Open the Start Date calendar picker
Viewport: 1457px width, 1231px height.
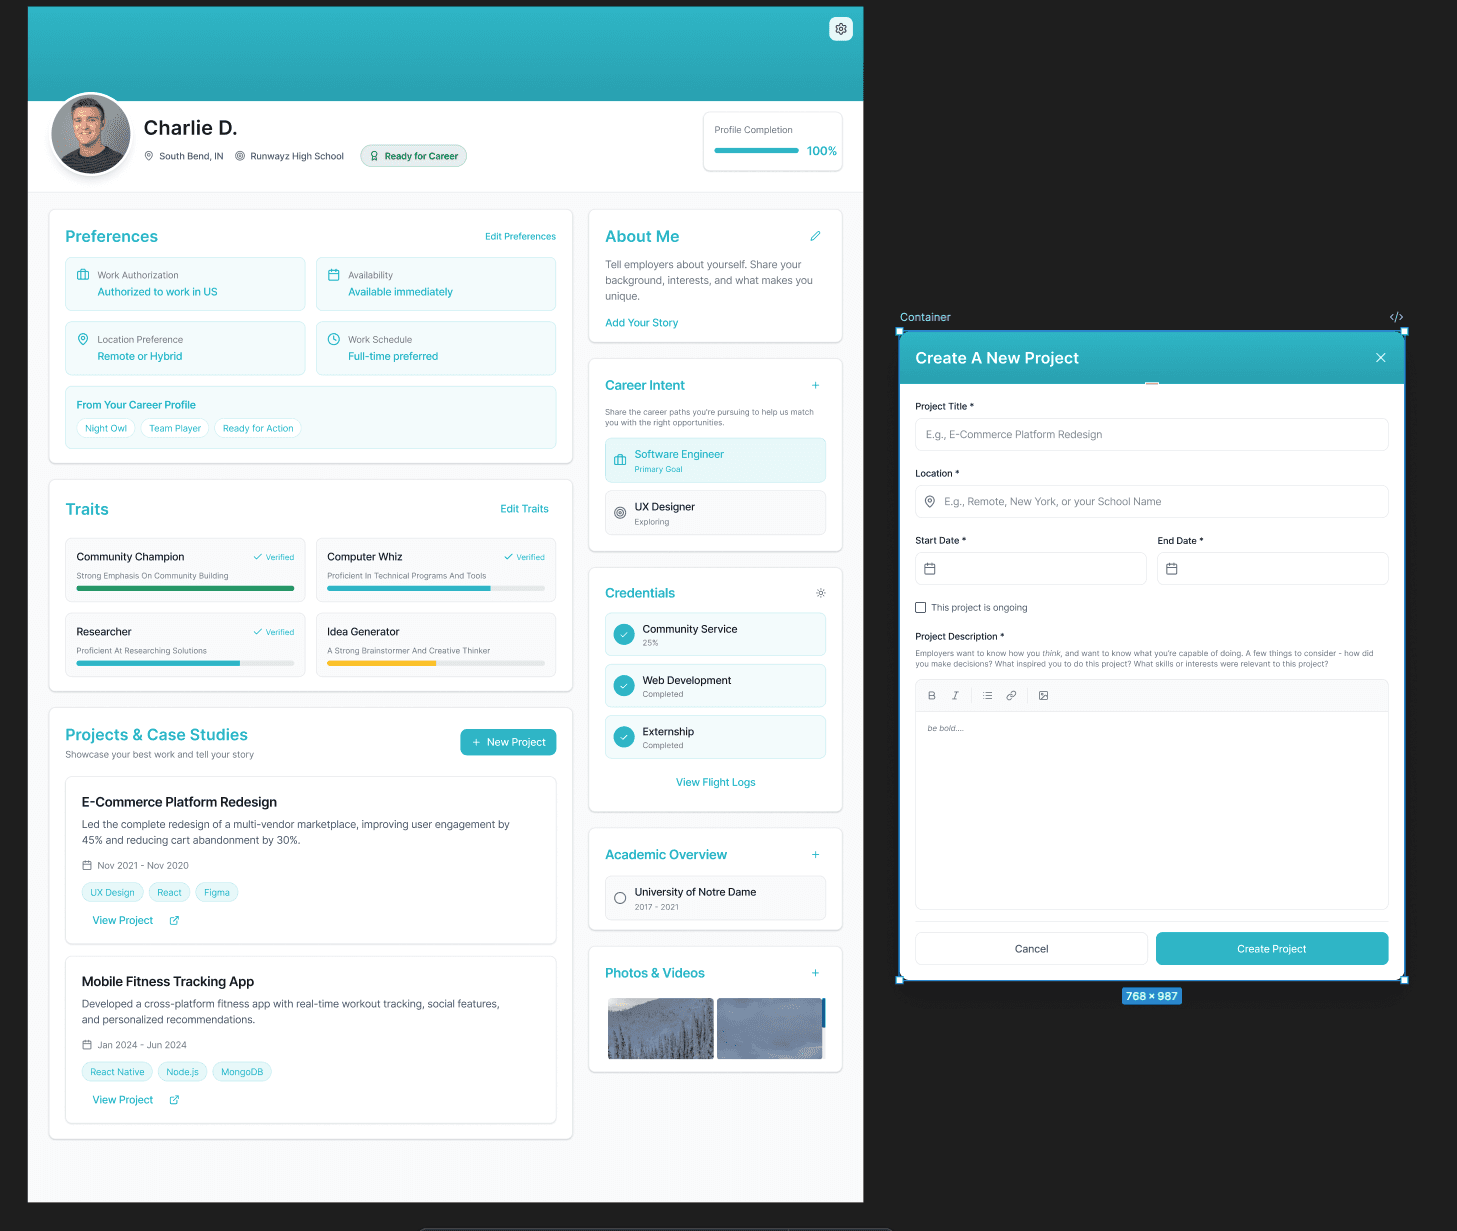[x=930, y=568]
